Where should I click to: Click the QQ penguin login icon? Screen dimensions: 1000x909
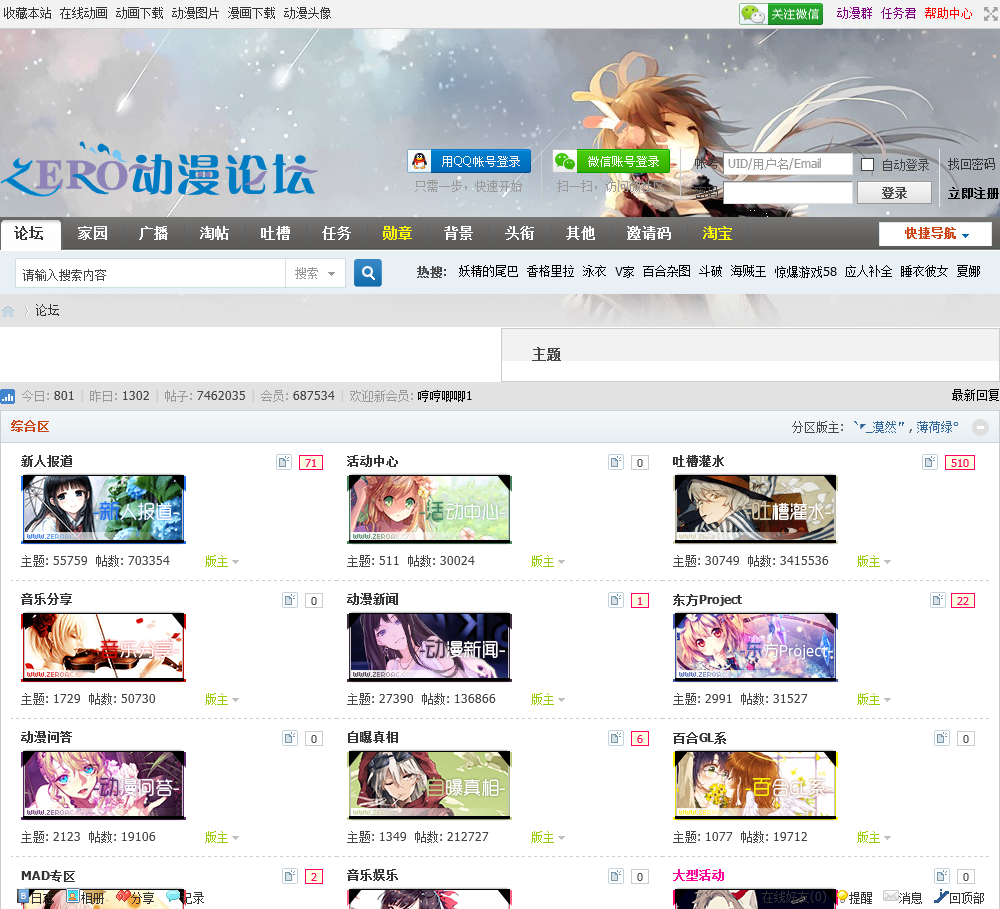pos(420,161)
